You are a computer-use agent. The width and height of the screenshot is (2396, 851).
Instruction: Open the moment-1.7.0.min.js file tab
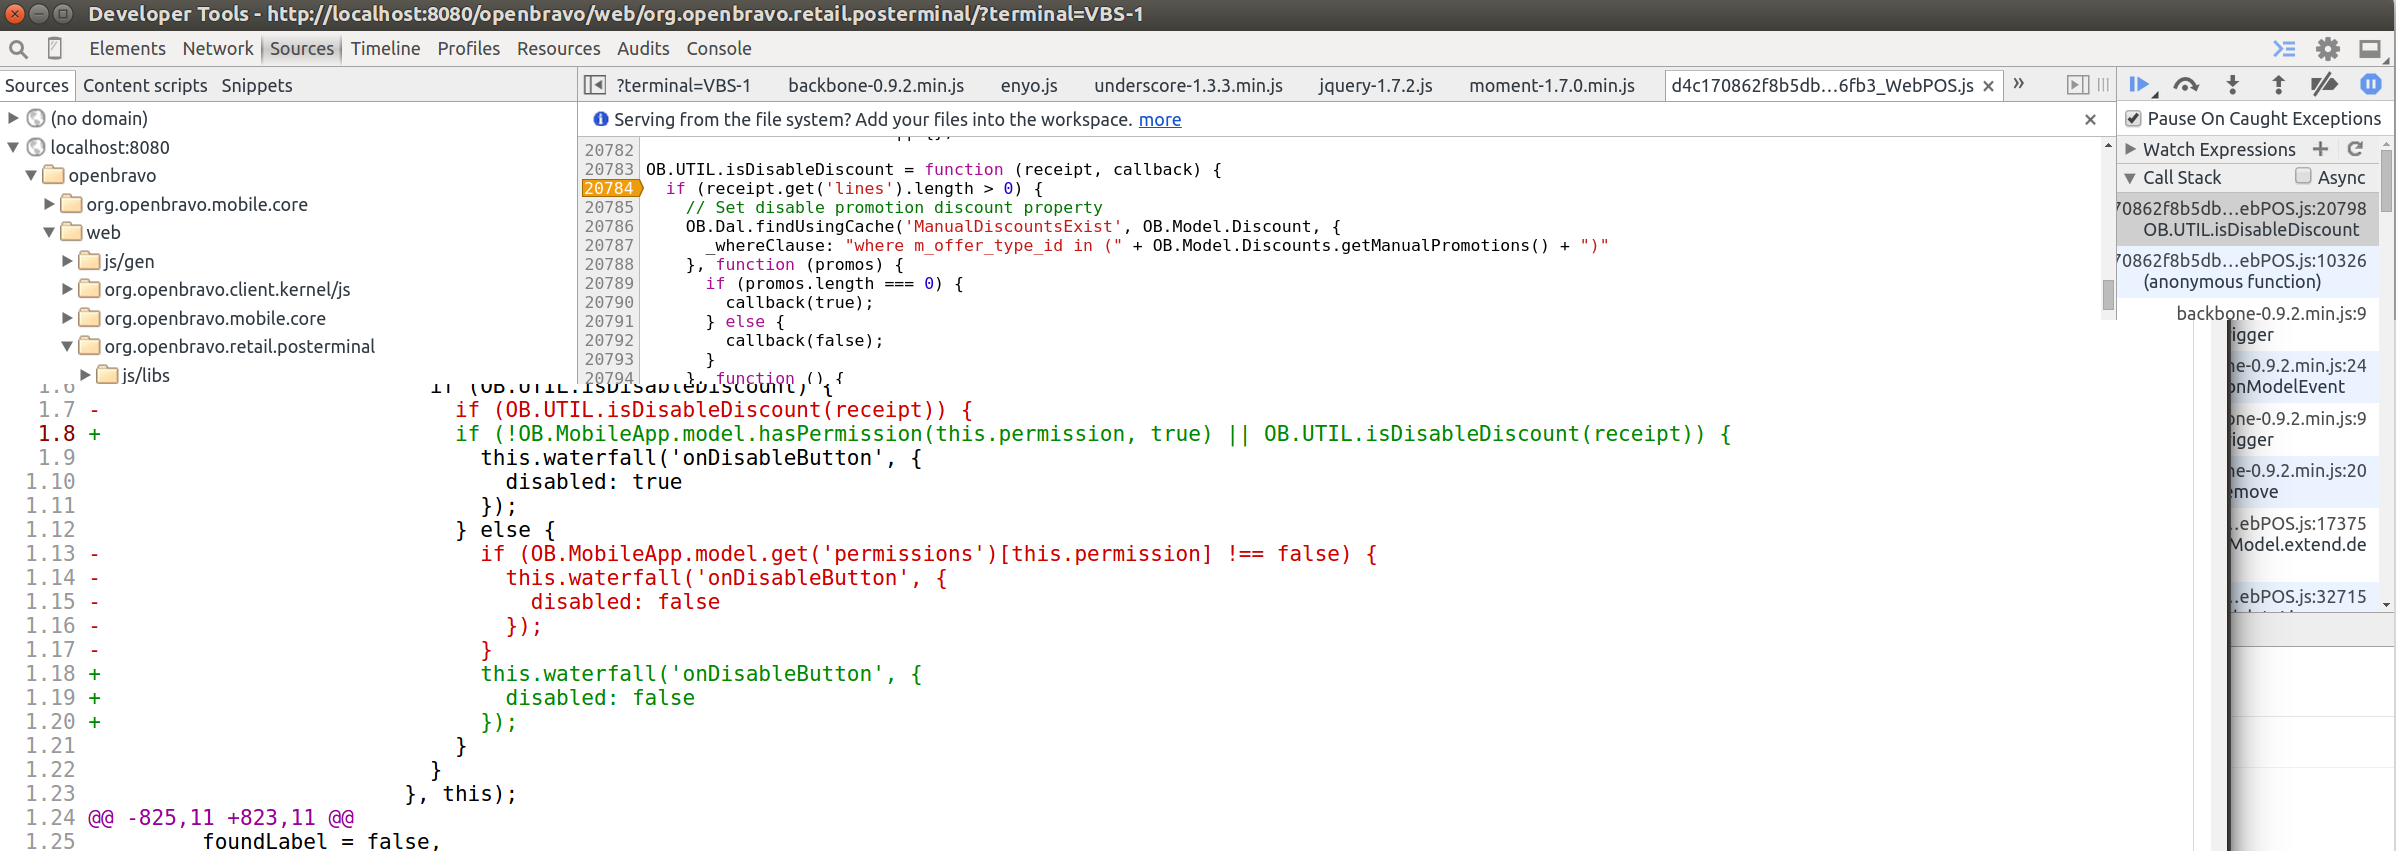[1552, 85]
